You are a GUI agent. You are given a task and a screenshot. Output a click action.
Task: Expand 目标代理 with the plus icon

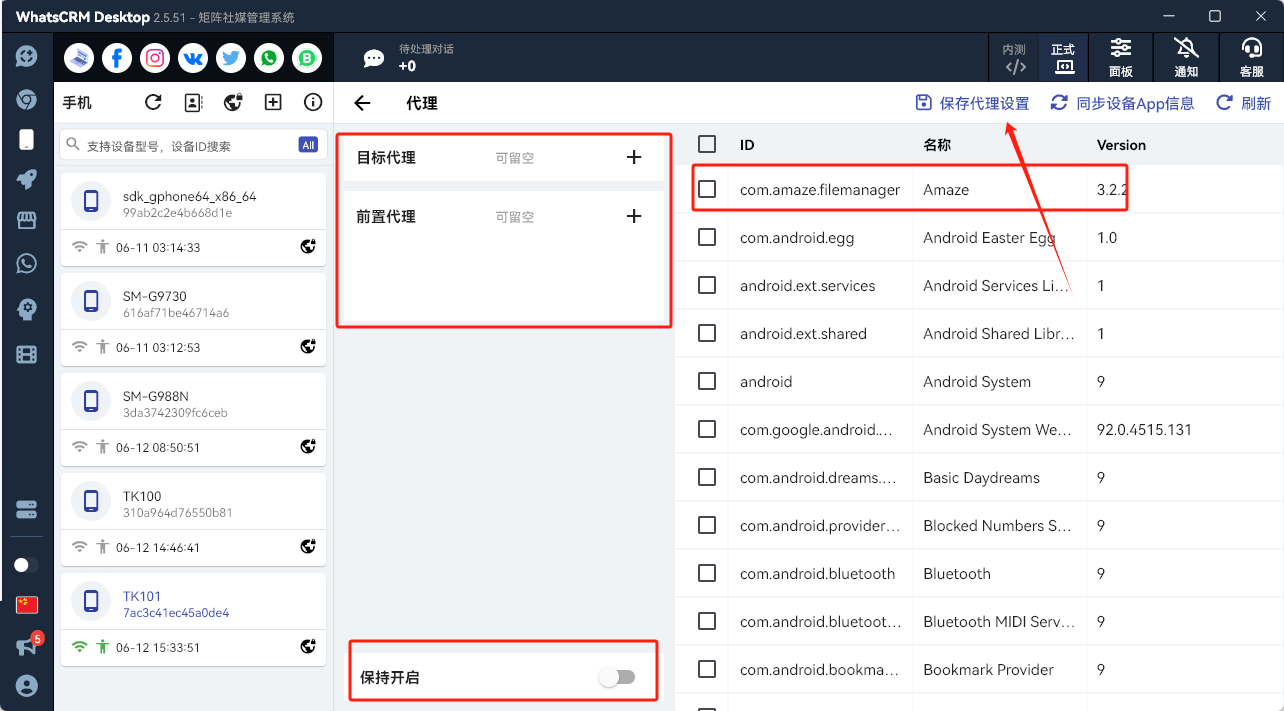(634, 157)
